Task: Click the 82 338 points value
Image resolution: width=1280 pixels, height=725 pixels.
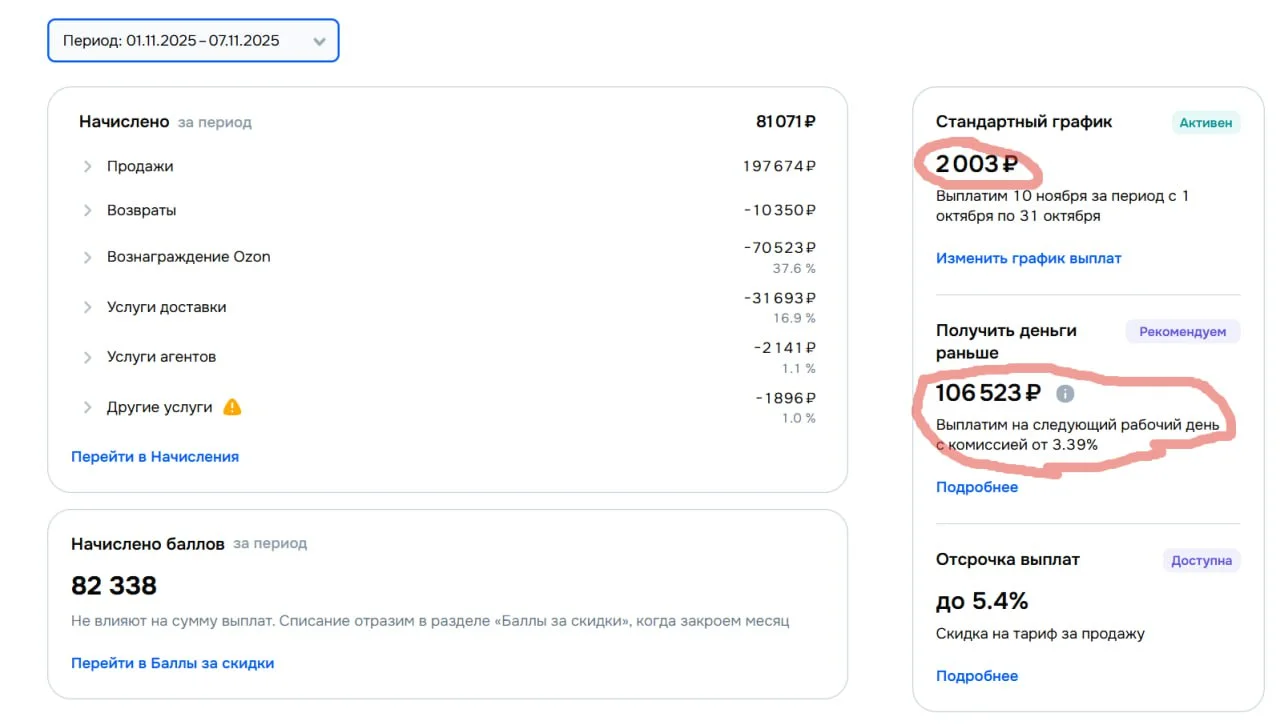Action: pyautogui.click(x=114, y=585)
